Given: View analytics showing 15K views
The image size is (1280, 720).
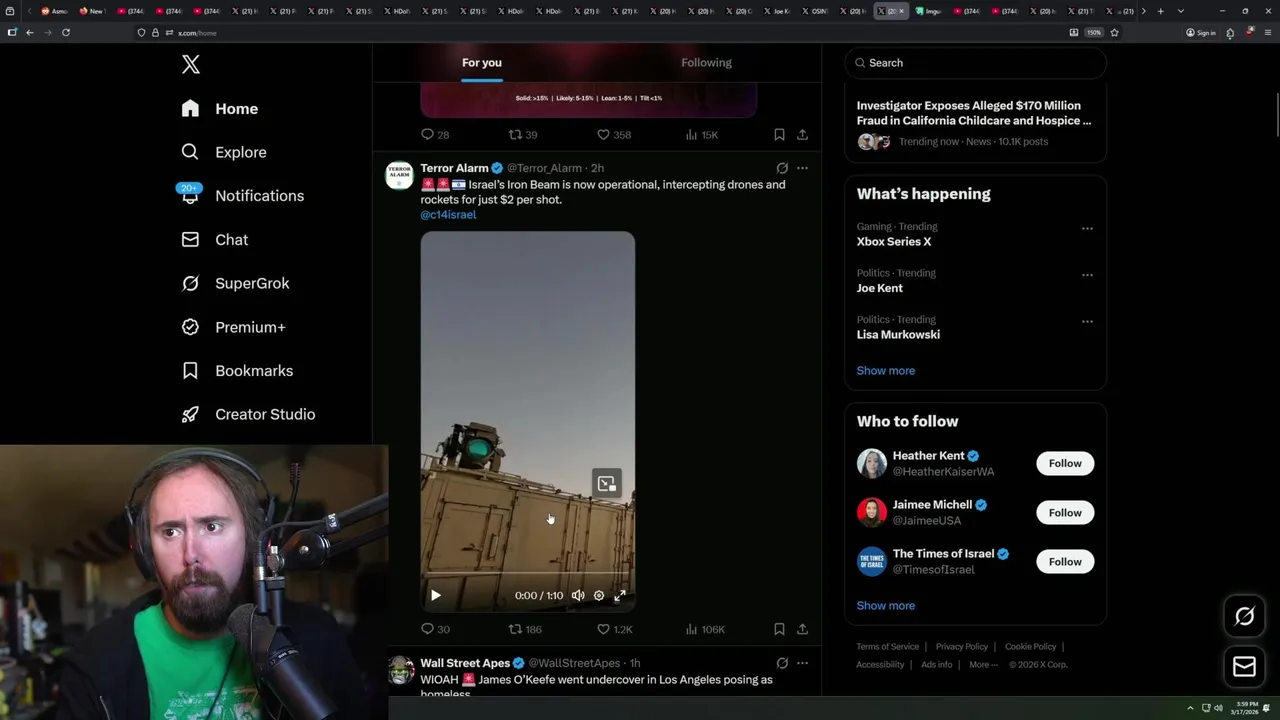Looking at the screenshot, I should (x=701, y=135).
